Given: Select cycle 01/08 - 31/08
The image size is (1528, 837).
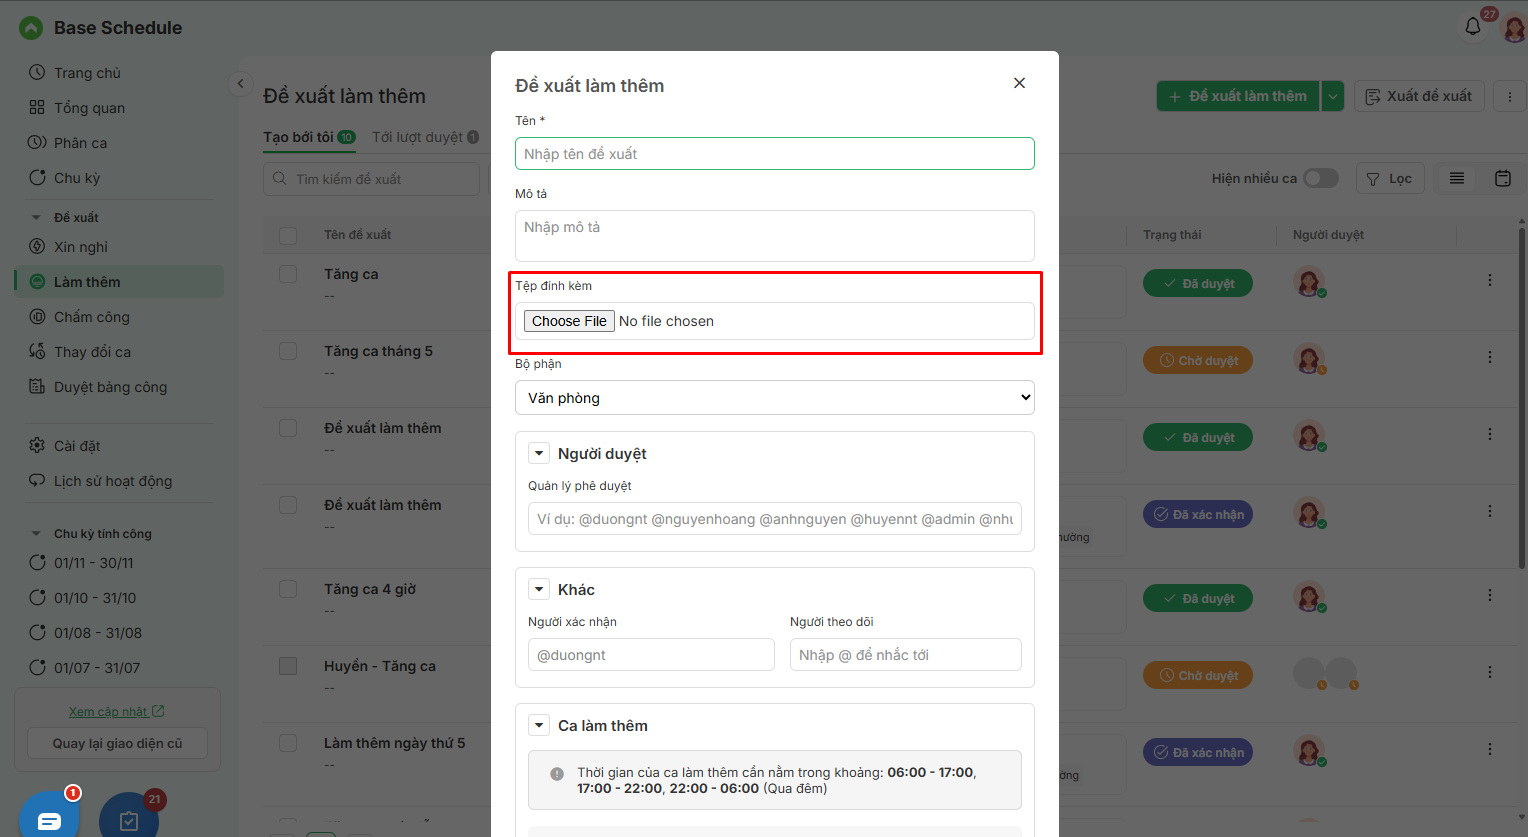Looking at the screenshot, I should click(97, 633).
